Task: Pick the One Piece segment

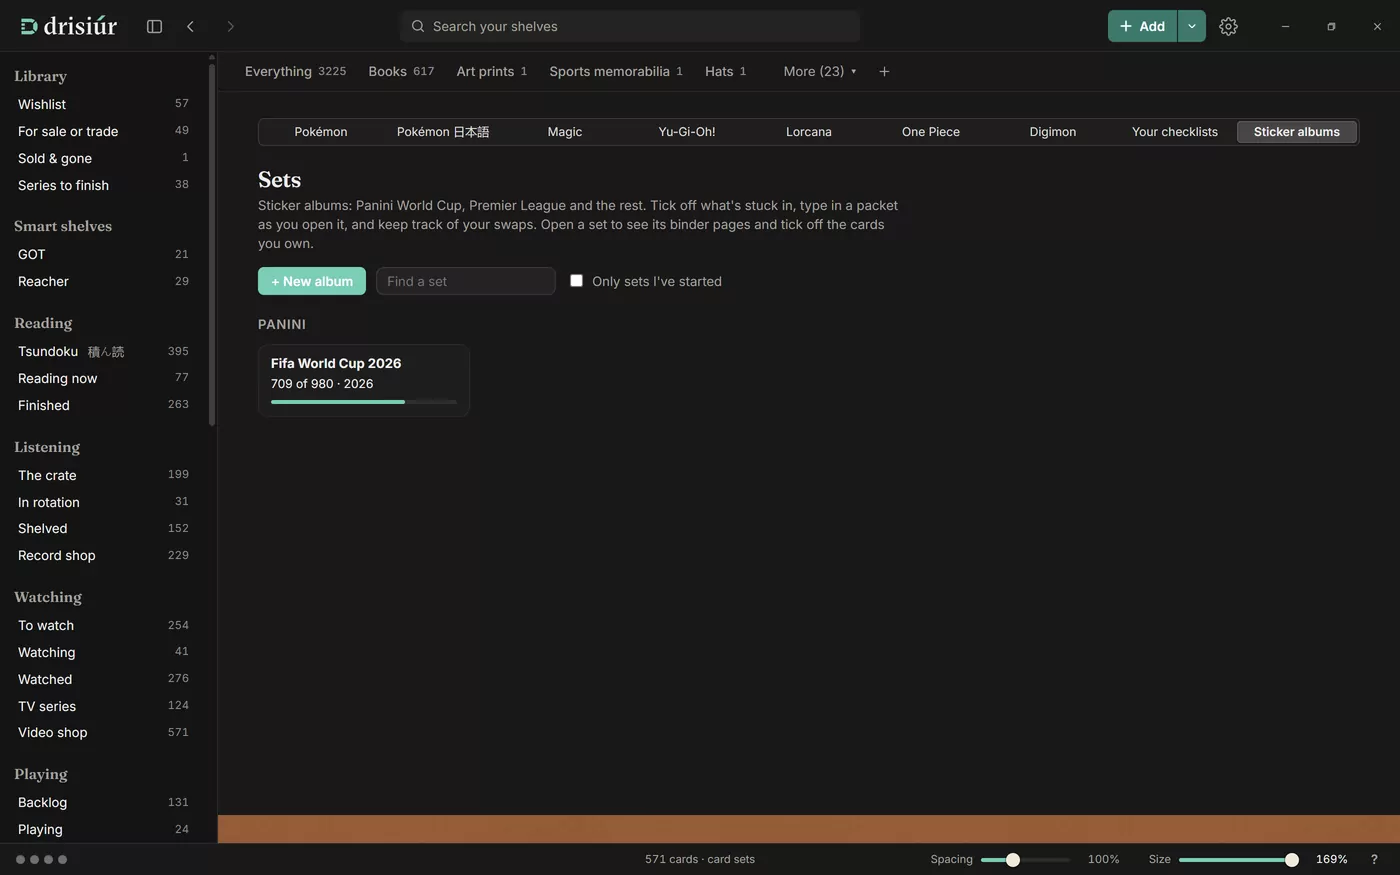Action: [931, 132]
